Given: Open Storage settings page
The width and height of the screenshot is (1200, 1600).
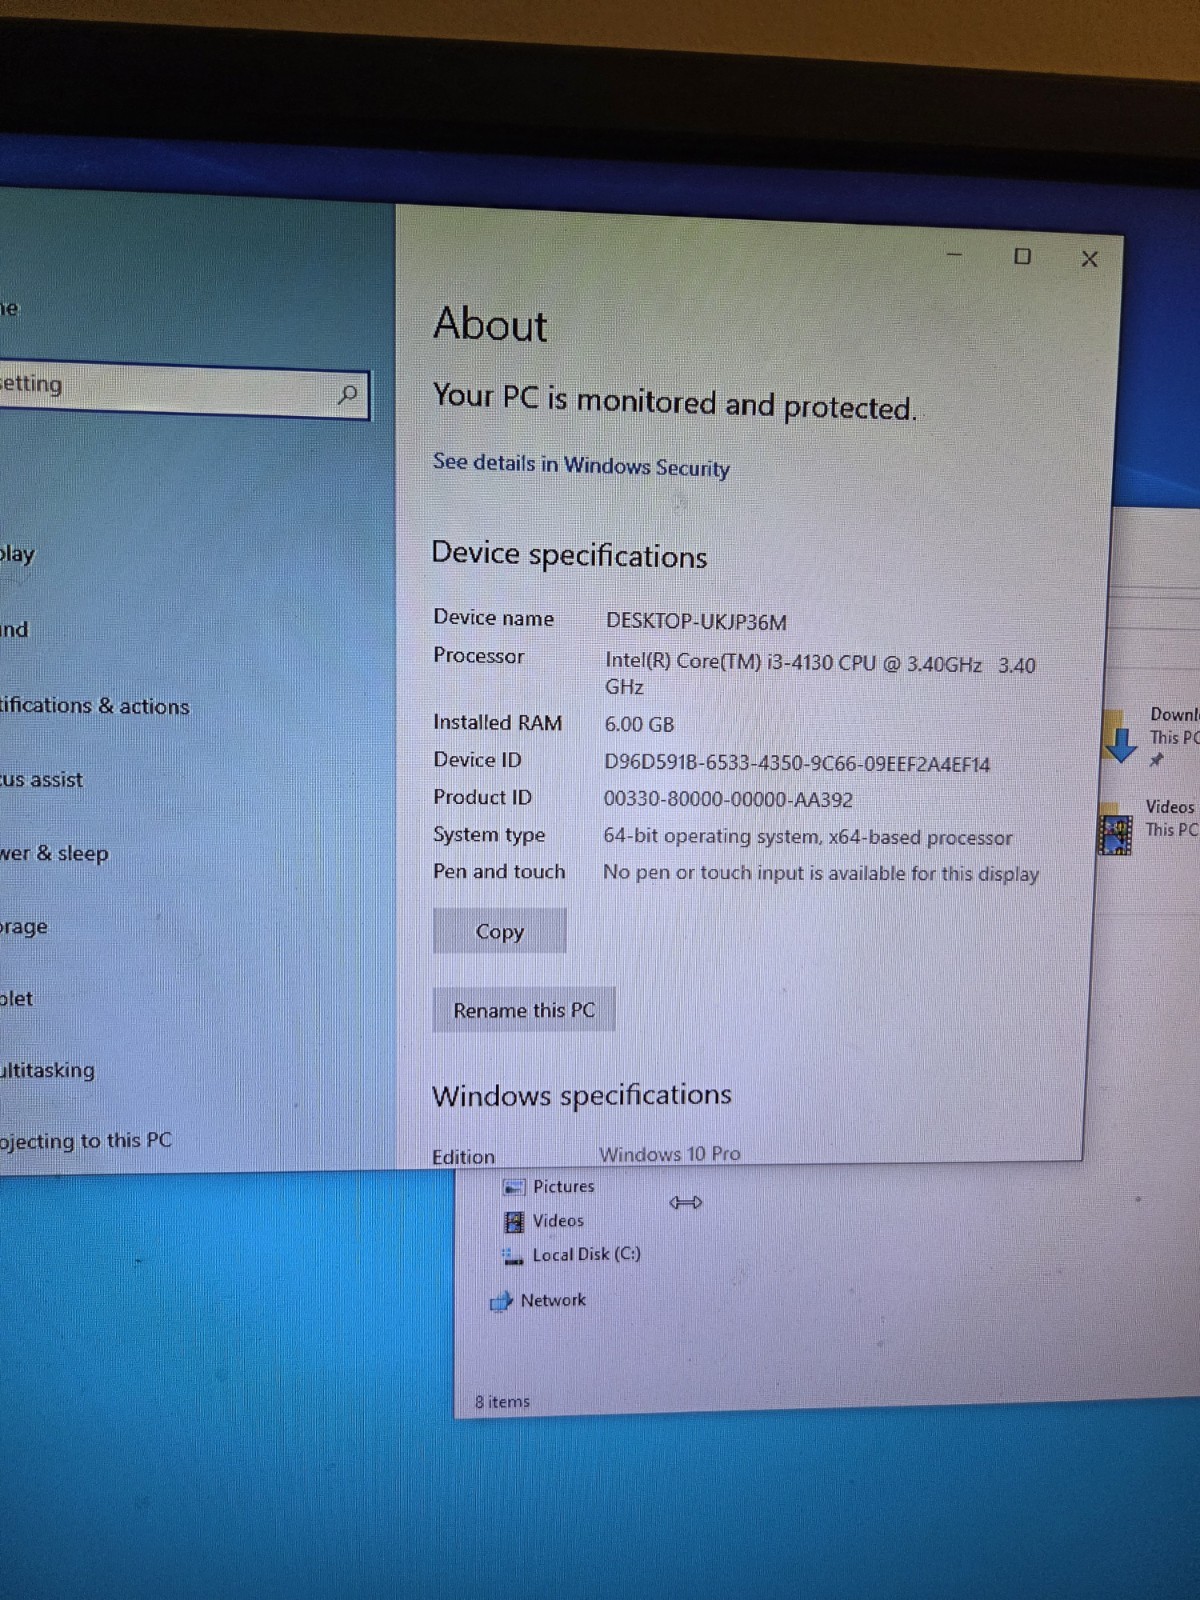Looking at the screenshot, I should 24,926.
